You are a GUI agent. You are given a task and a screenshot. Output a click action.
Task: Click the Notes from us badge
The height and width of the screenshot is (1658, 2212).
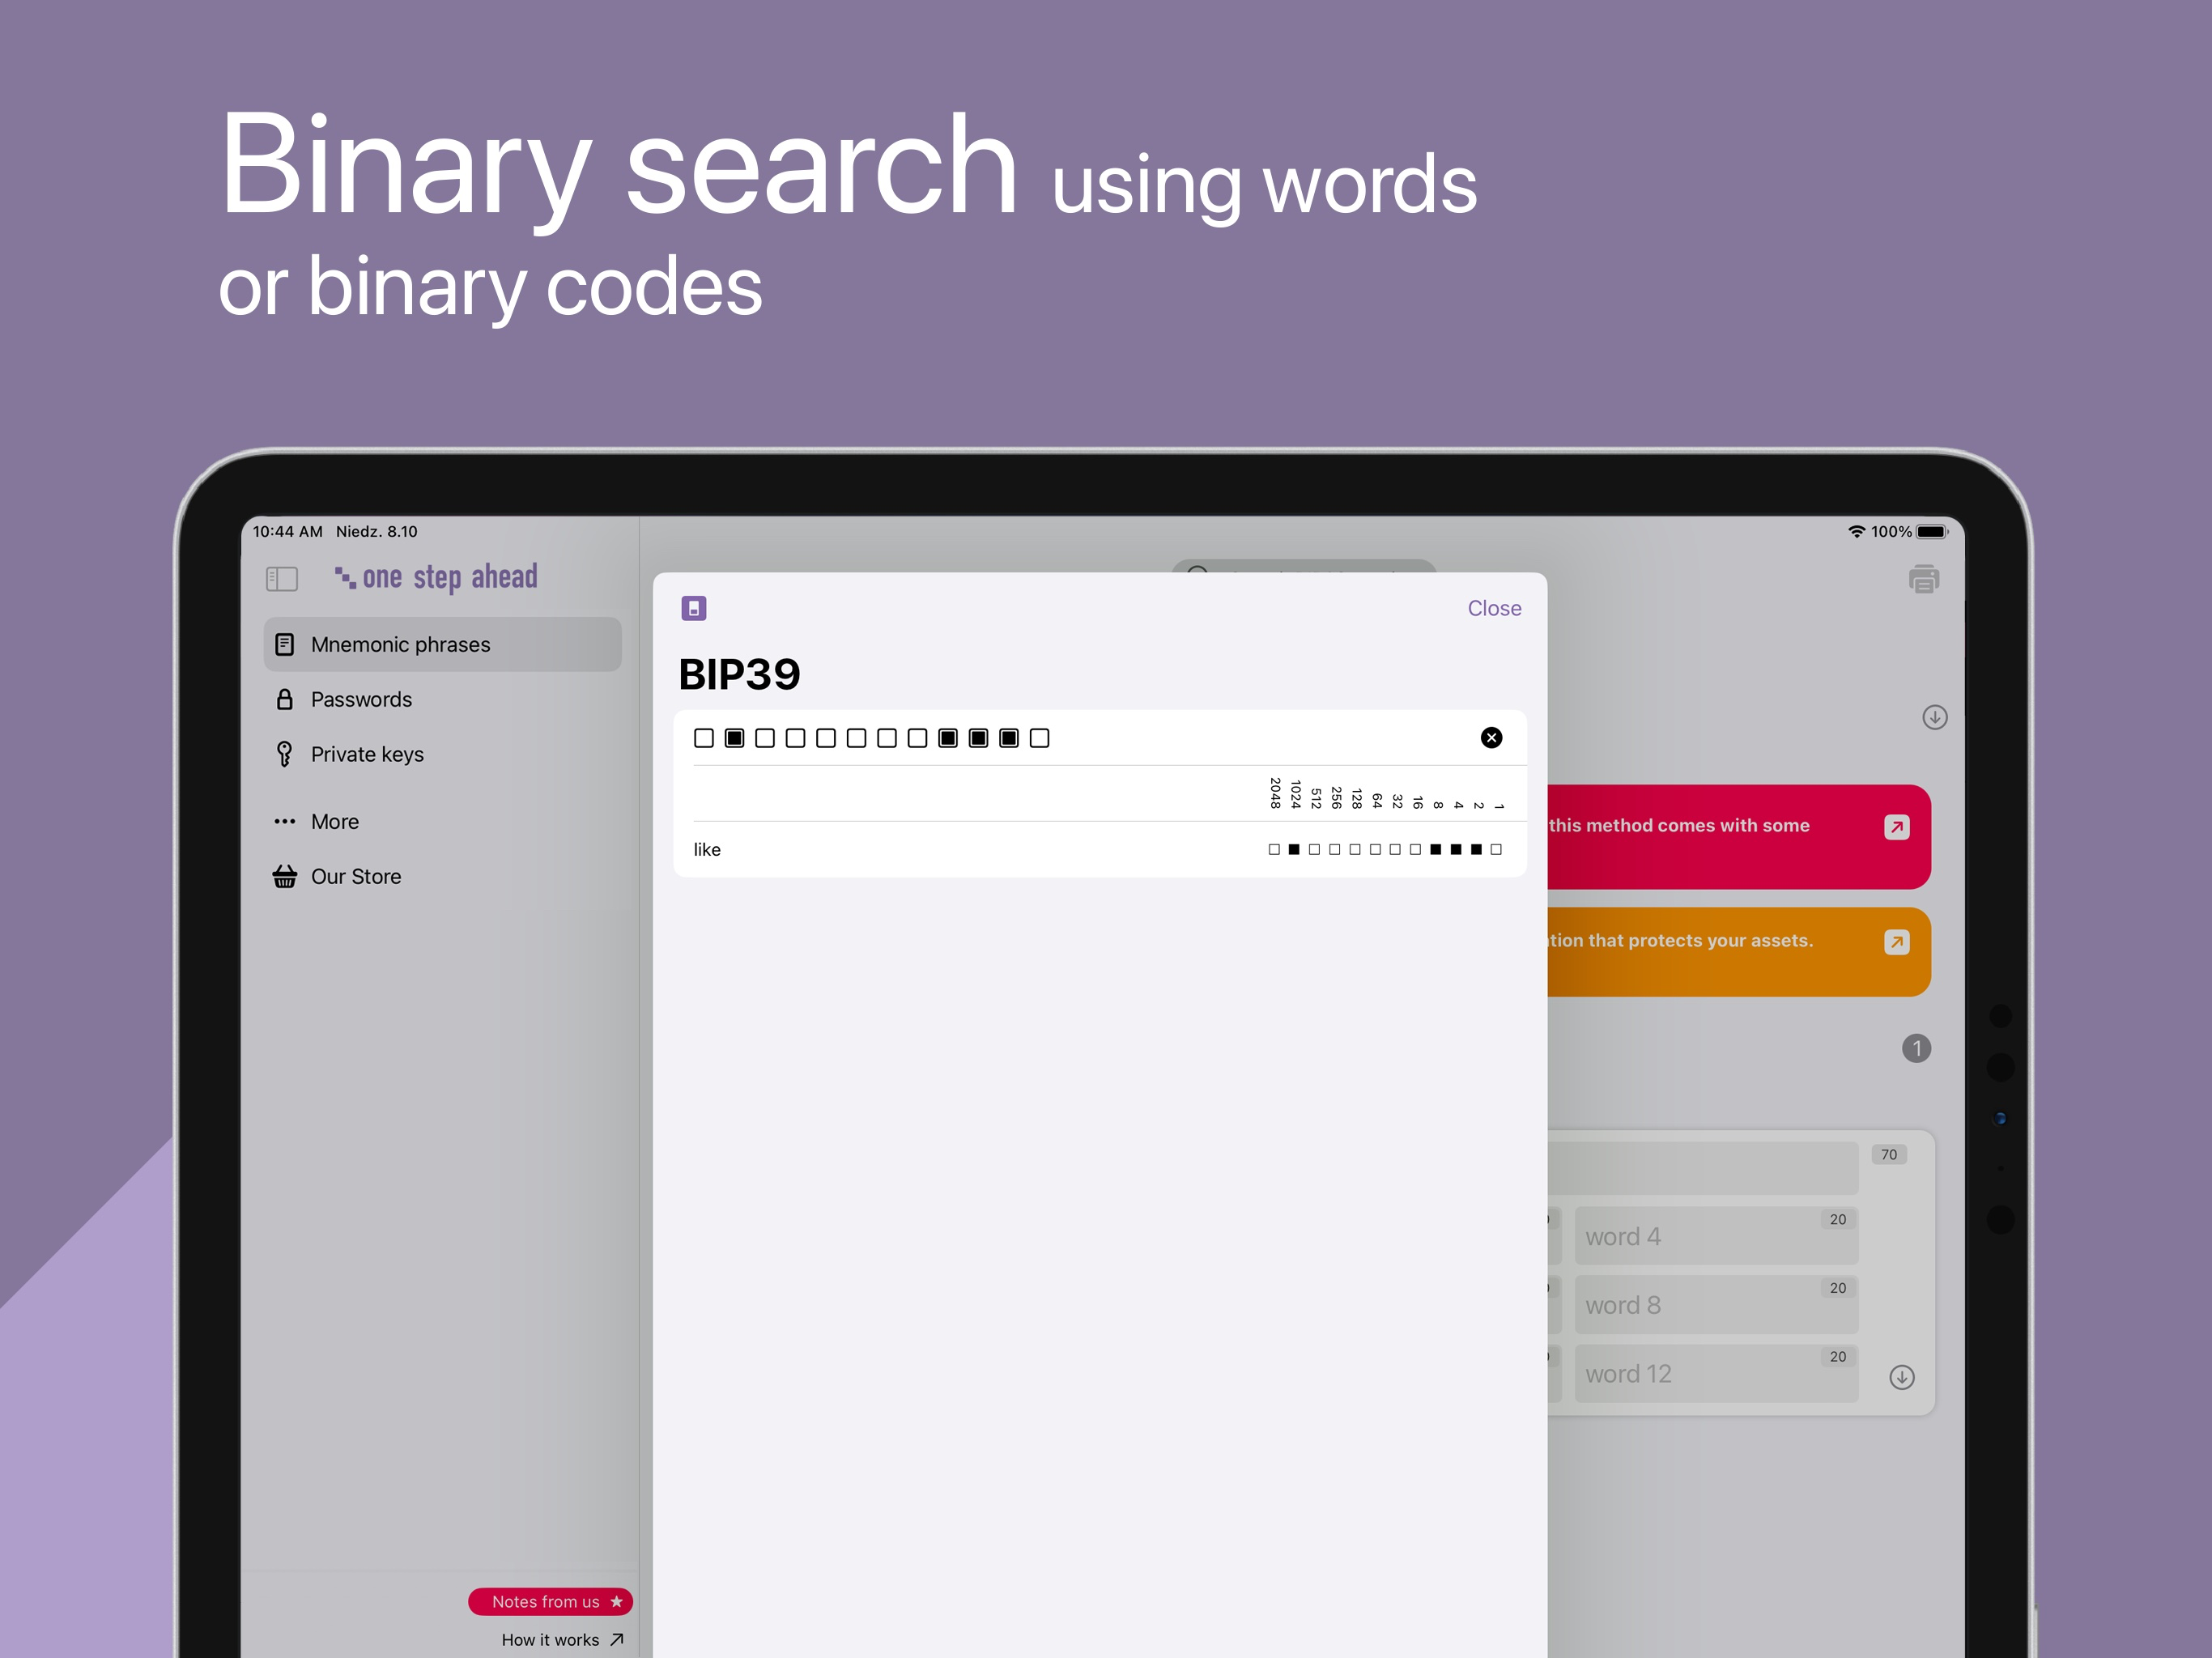pyautogui.click(x=550, y=1601)
